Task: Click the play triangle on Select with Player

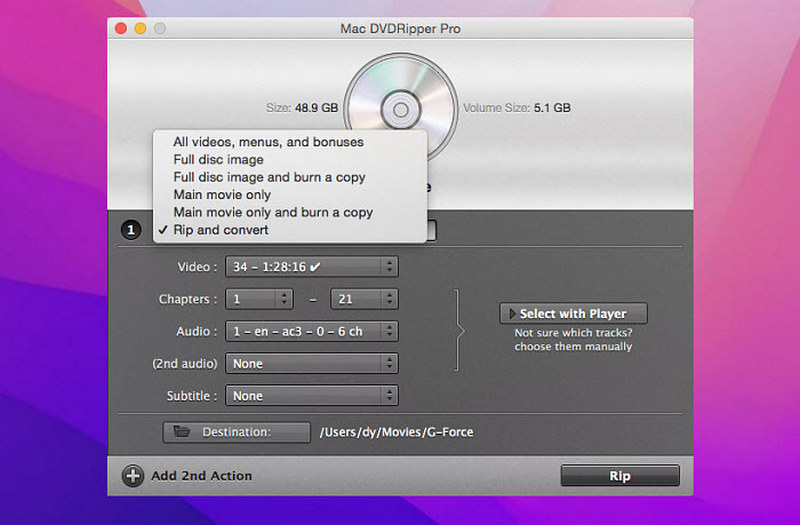Action: [511, 314]
